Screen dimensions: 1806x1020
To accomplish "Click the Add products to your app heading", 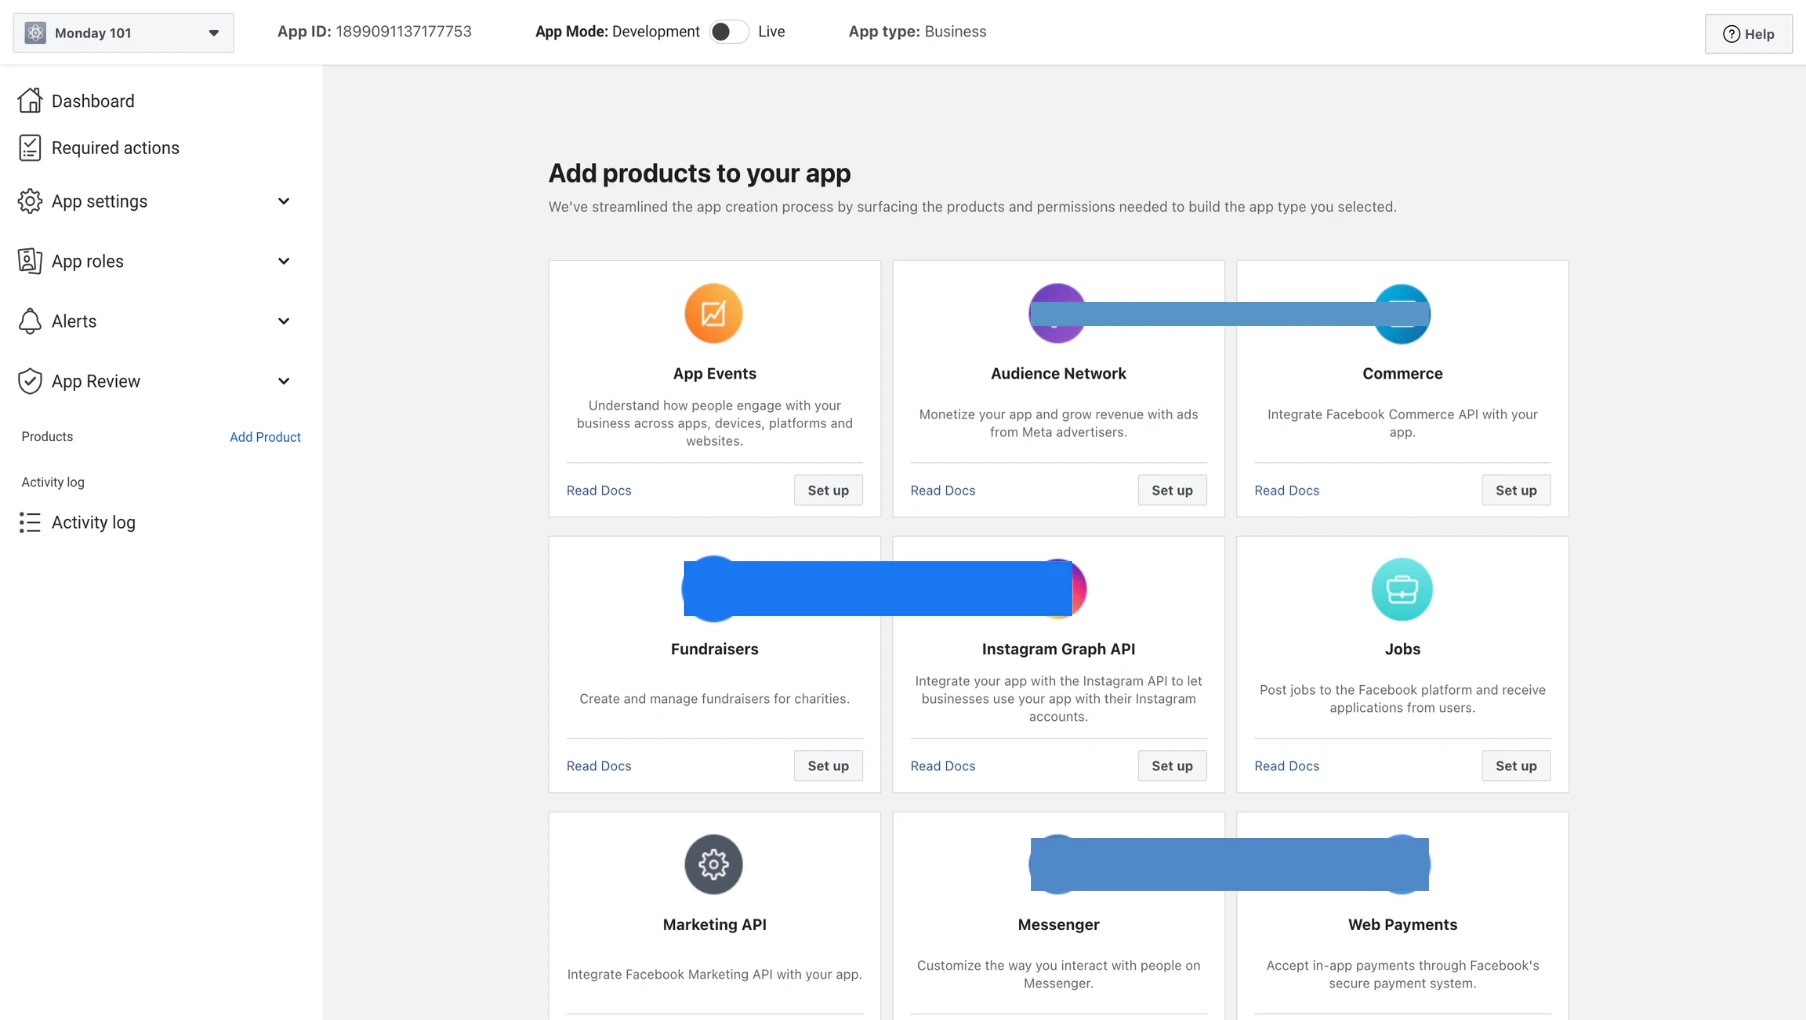I will coord(699,173).
